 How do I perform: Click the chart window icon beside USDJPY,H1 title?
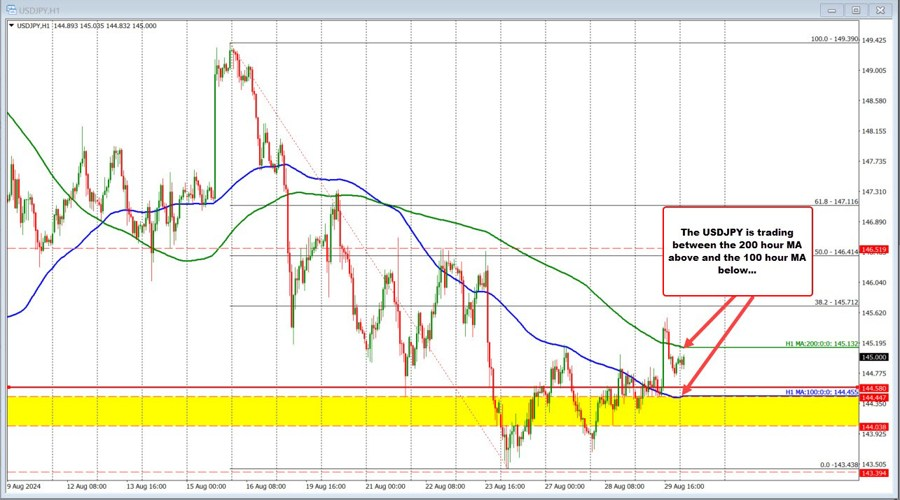11,10
